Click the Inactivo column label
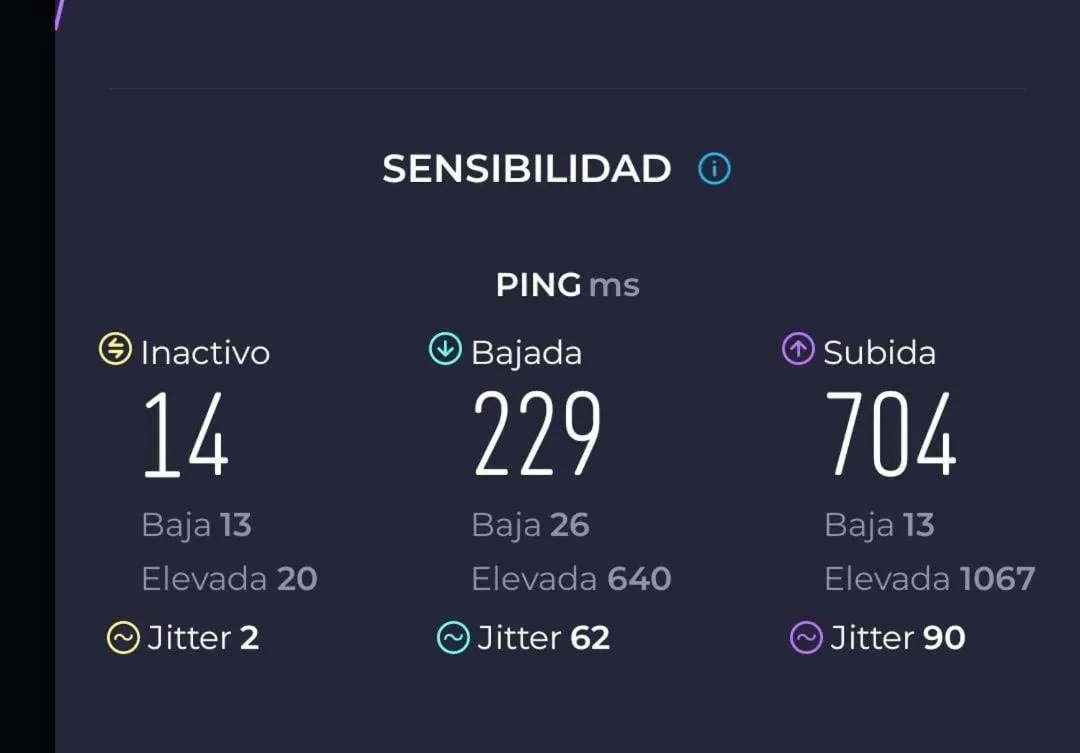 tap(205, 352)
